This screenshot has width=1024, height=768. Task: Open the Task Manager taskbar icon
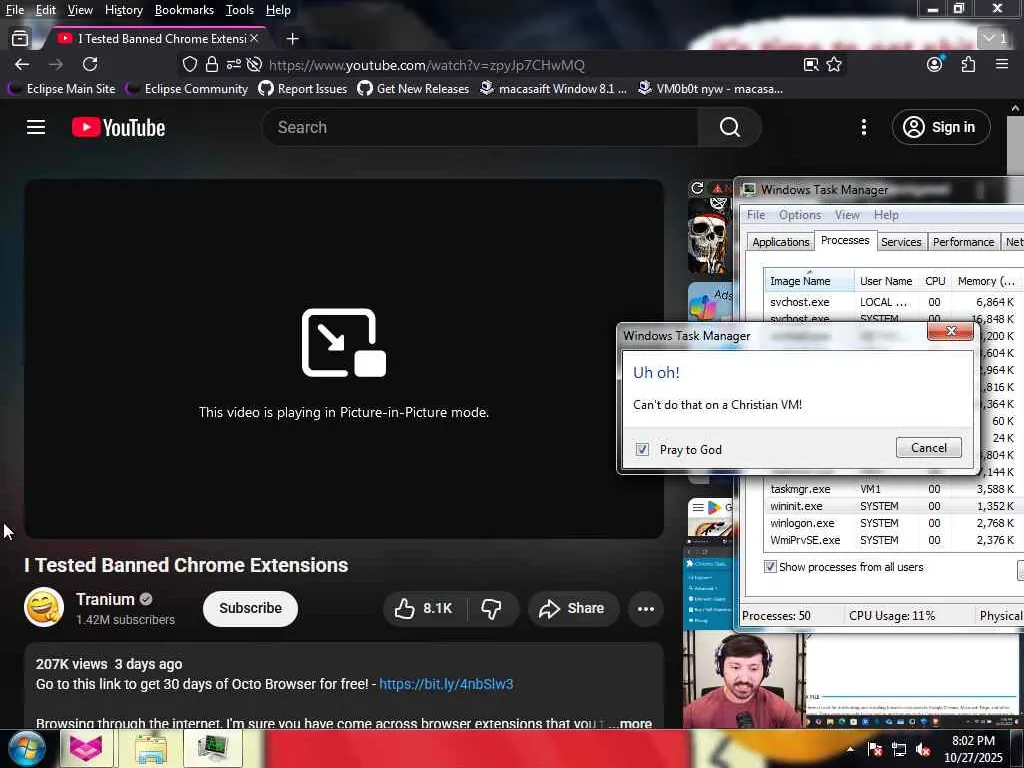[x=213, y=748]
